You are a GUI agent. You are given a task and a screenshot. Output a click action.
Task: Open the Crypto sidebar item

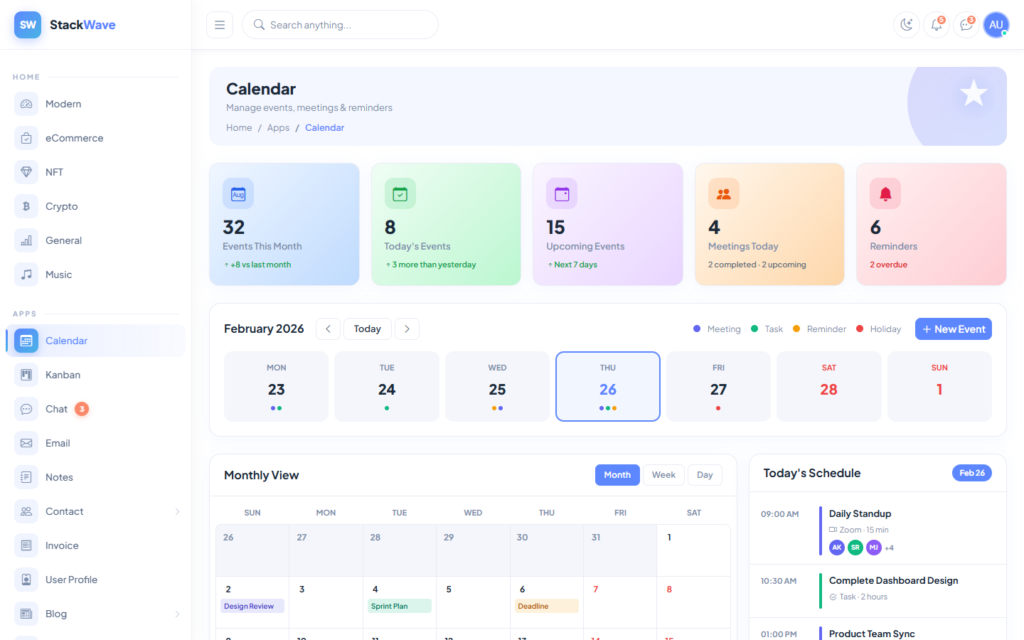click(x=96, y=206)
